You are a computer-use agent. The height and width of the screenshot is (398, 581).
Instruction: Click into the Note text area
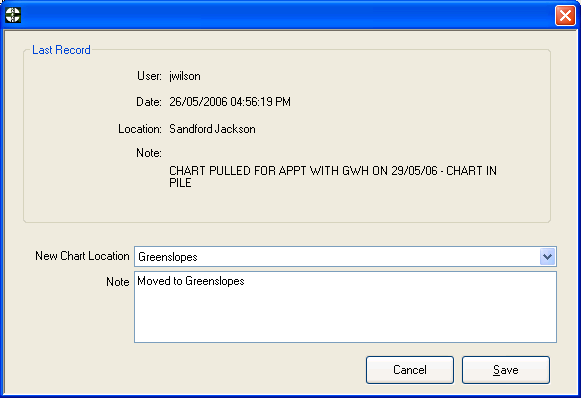tap(345, 307)
